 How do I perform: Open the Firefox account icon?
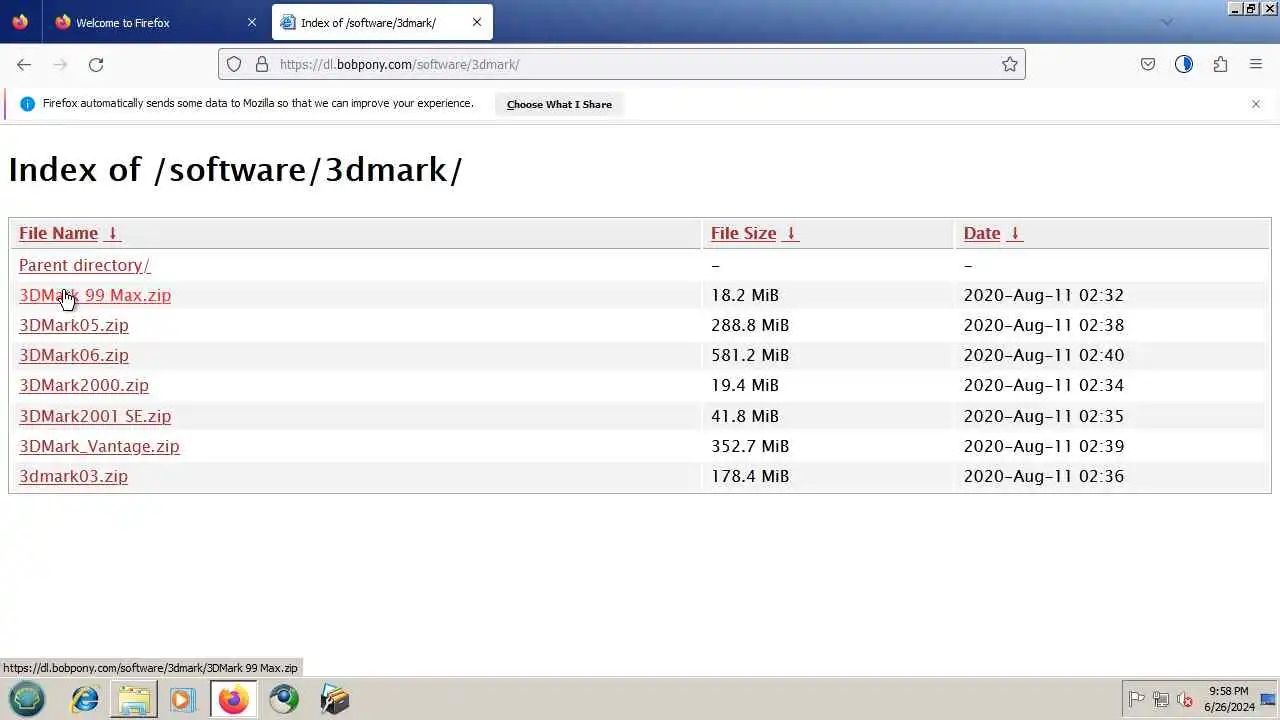1184,64
